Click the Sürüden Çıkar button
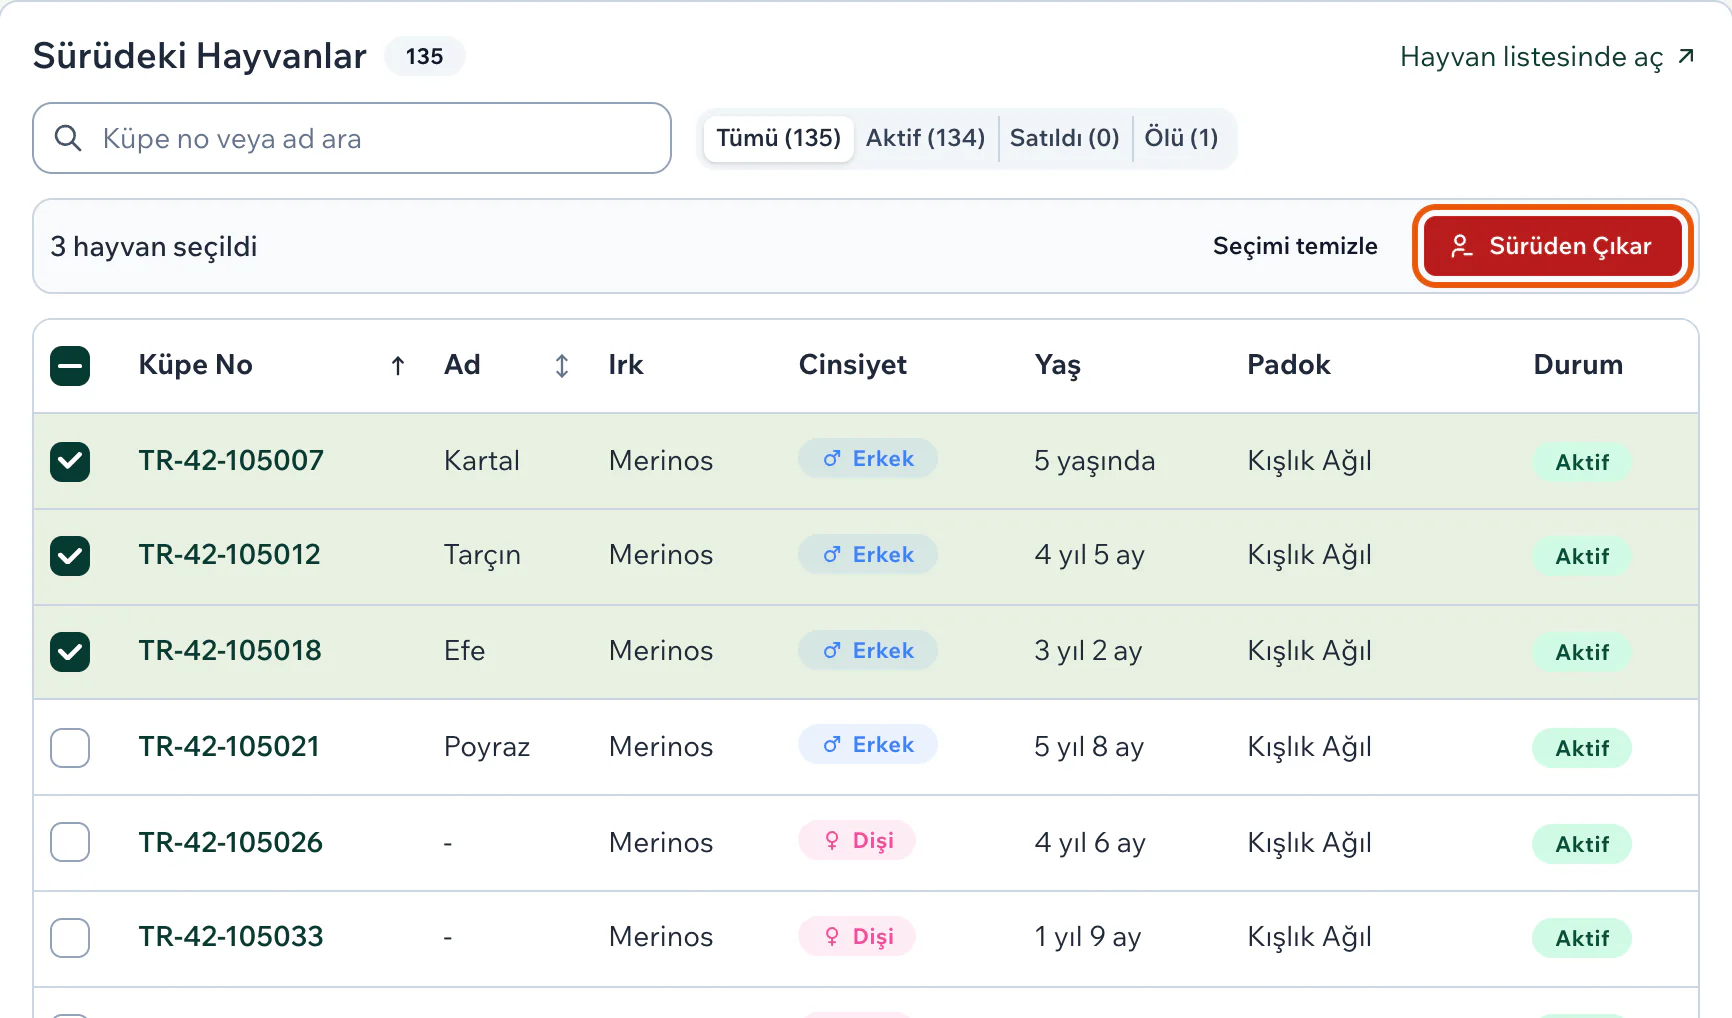This screenshot has height=1018, width=1732. click(x=1552, y=246)
